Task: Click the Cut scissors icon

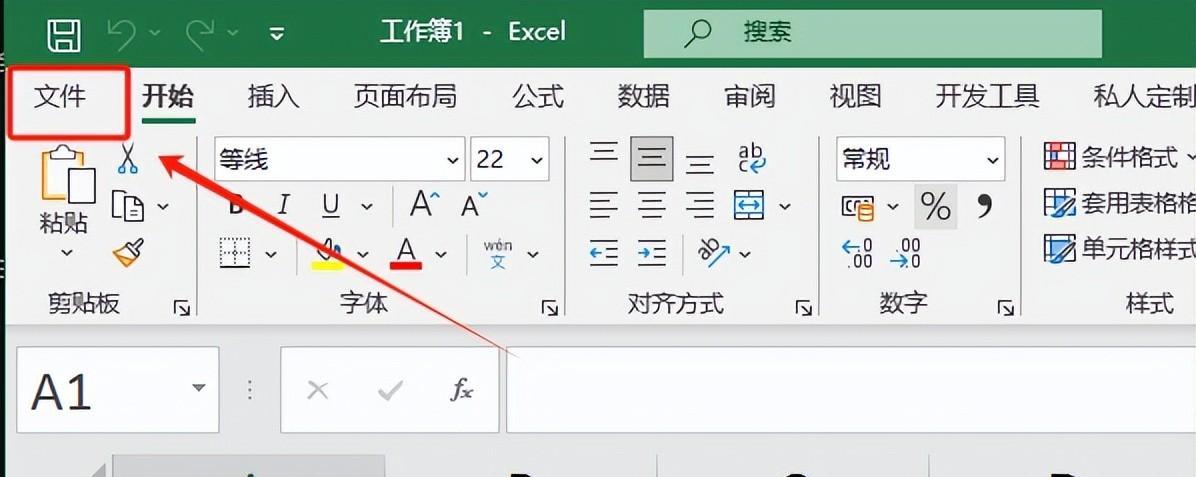Action: pyautogui.click(x=128, y=158)
